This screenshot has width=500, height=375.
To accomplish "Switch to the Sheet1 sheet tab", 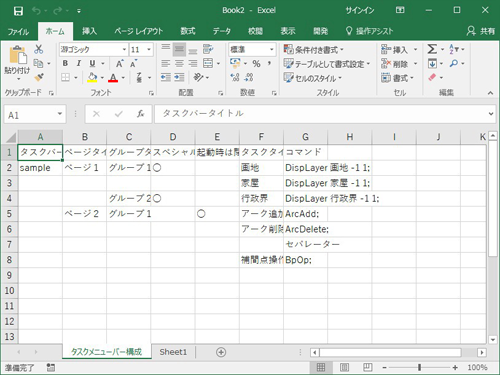I will click(173, 352).
